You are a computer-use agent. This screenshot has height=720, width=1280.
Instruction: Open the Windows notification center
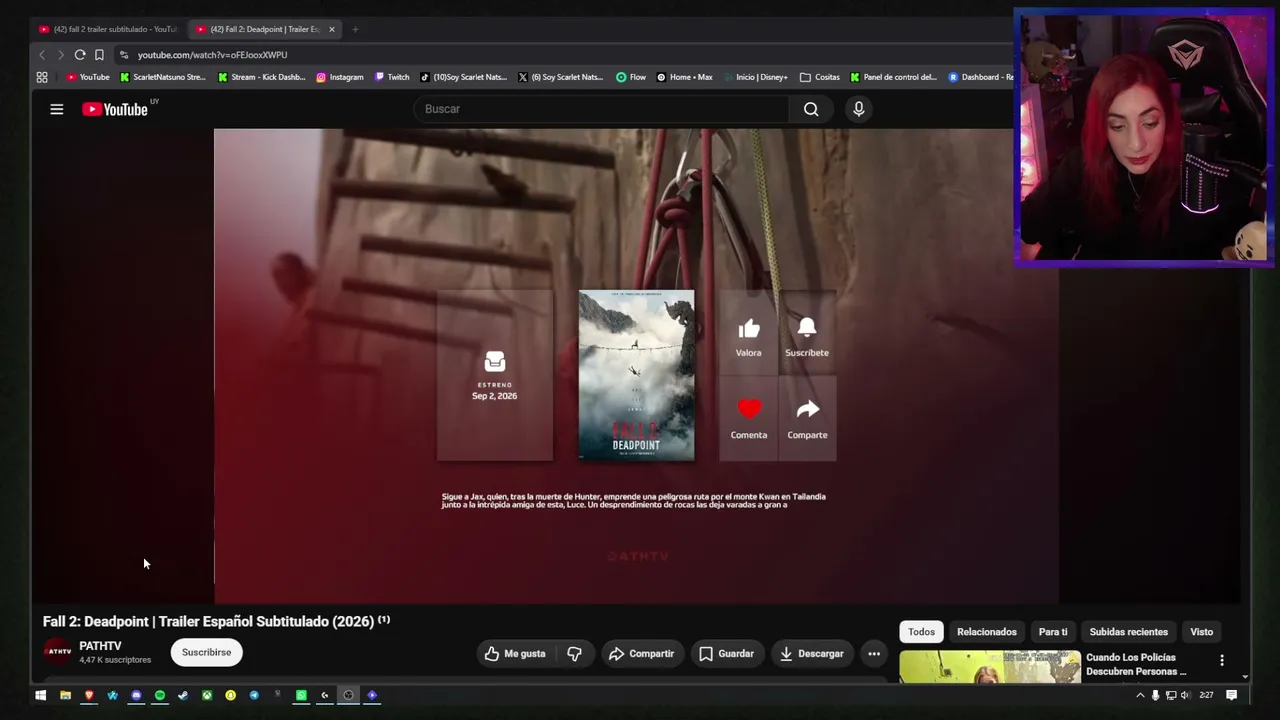tap(1232, 695)
